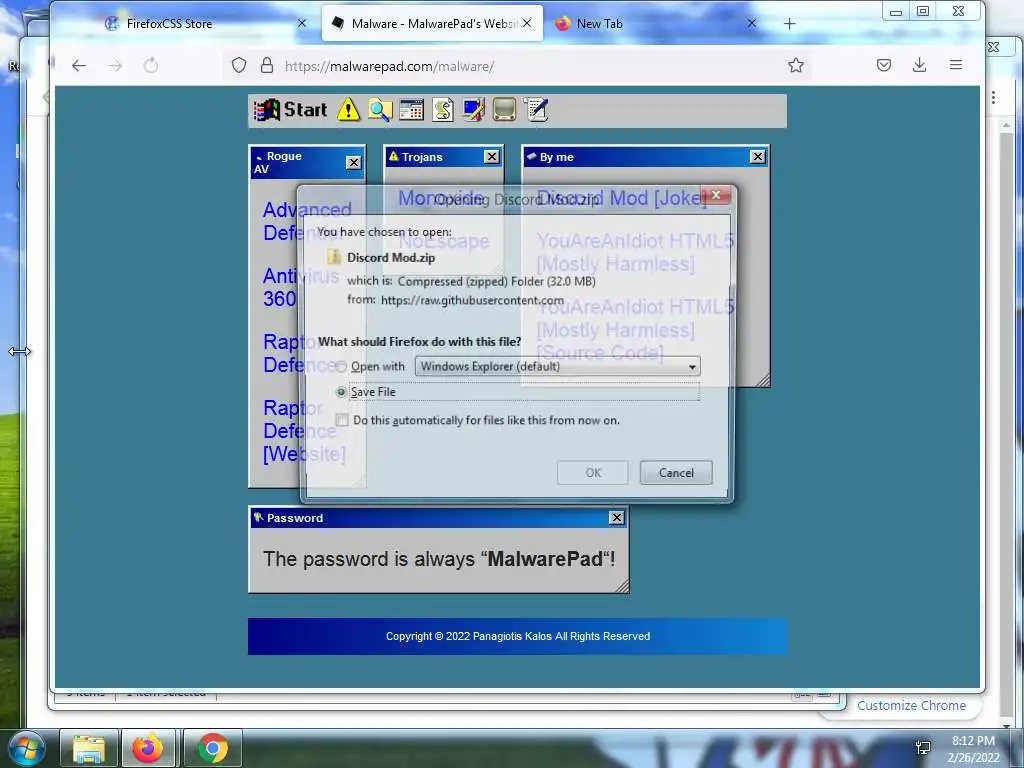Open the script scroll document icon
Viewport: 1024px width, 768px height.
[x=443, y=110]
